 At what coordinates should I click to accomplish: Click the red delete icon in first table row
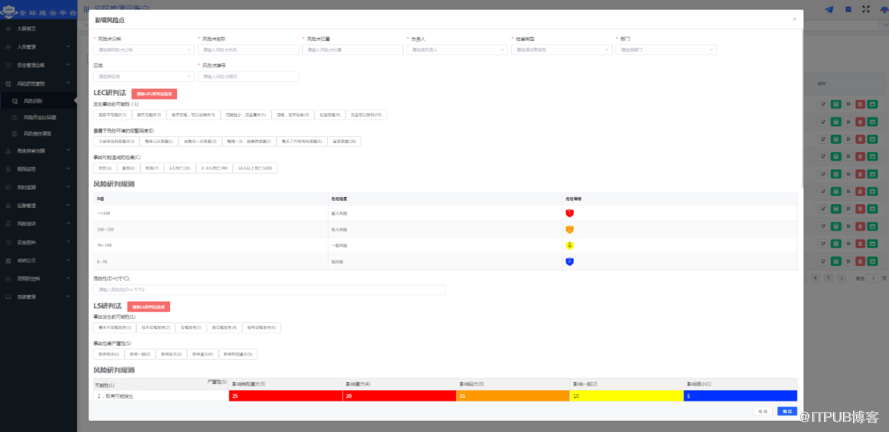(x=860, y=105)
